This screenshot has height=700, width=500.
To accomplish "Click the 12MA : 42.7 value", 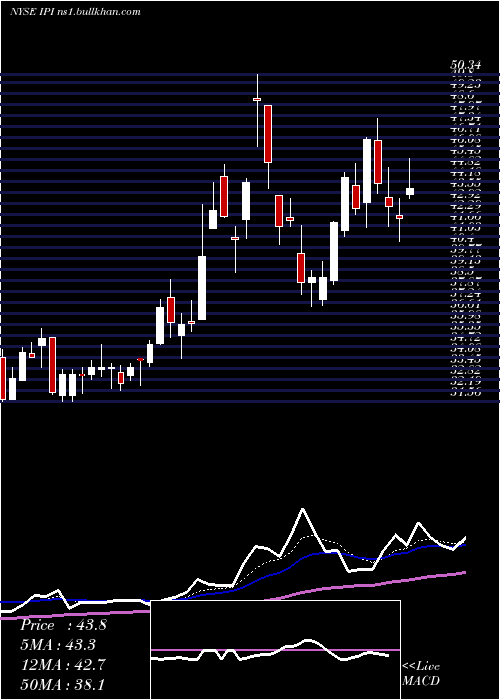I will (63, 665).
